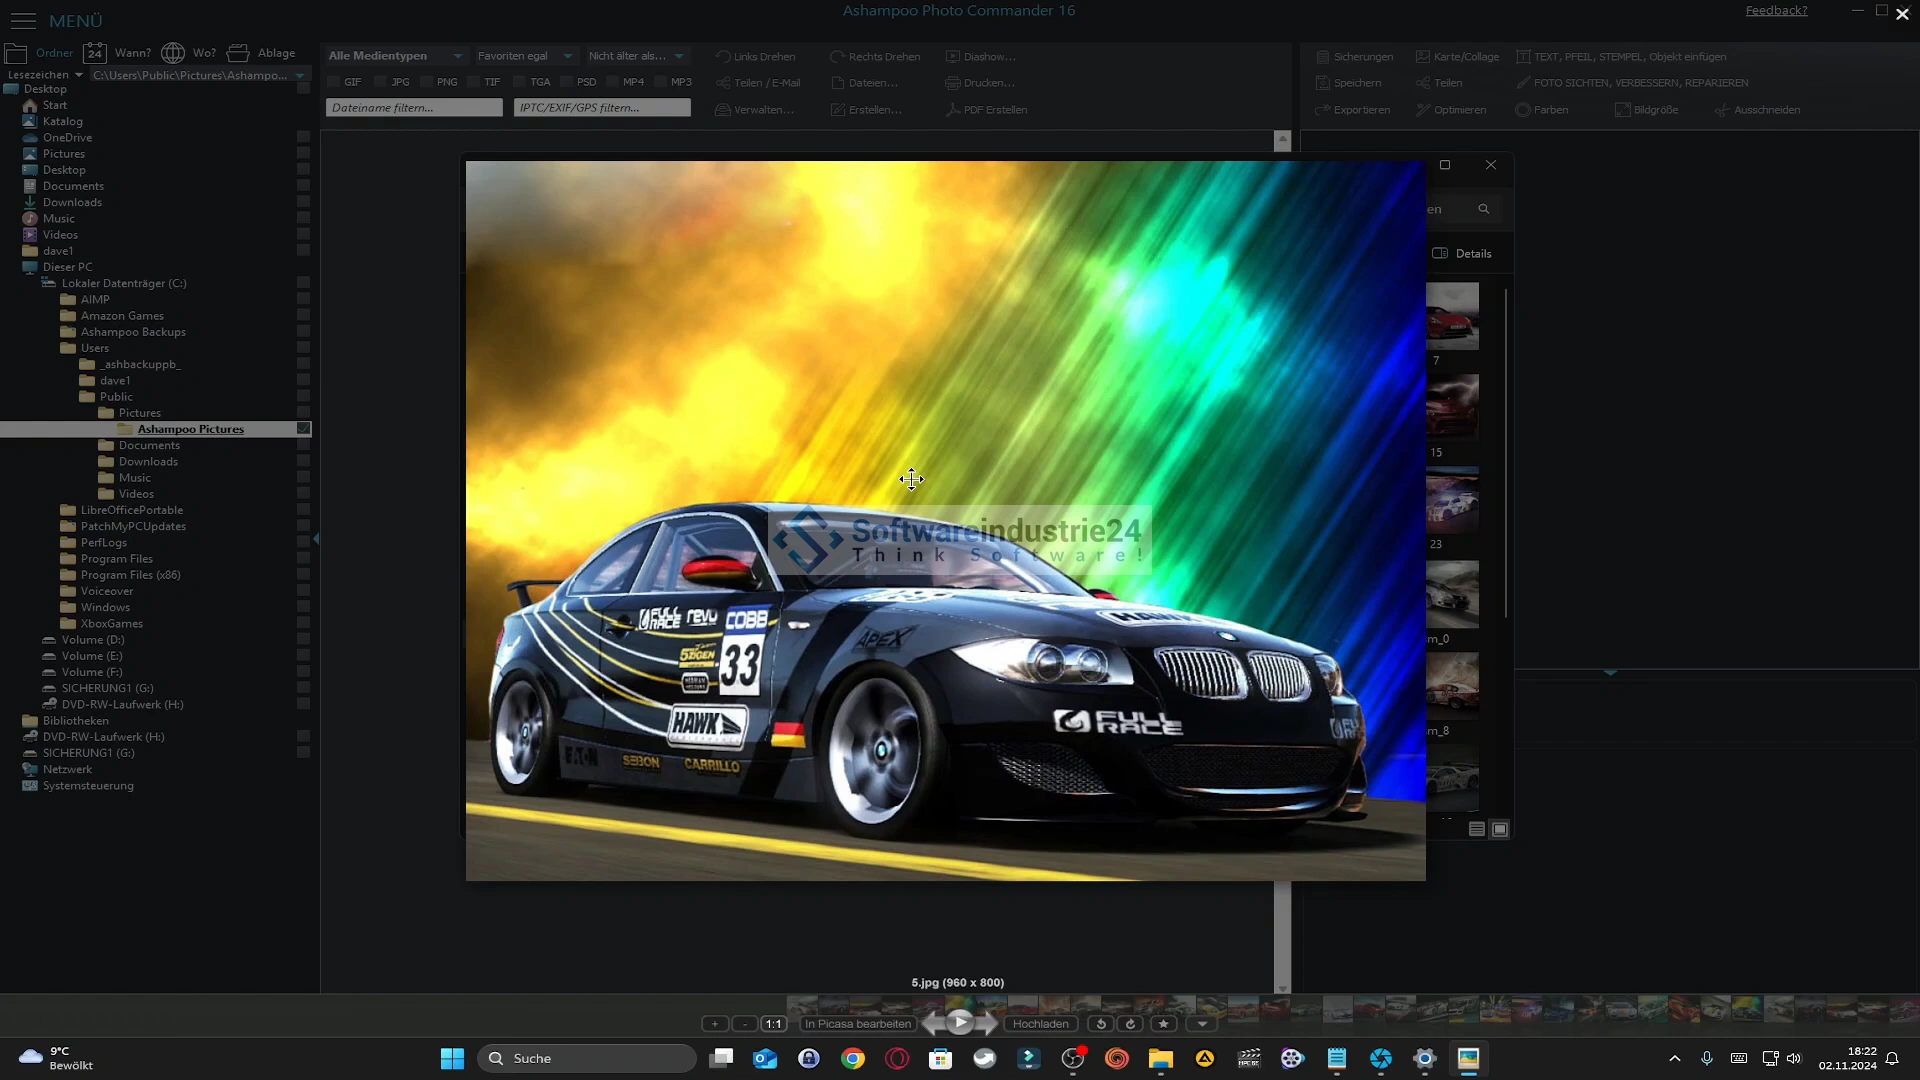Open the Wann? calendar icon
1920x1080 pixels.
point(95,53)
